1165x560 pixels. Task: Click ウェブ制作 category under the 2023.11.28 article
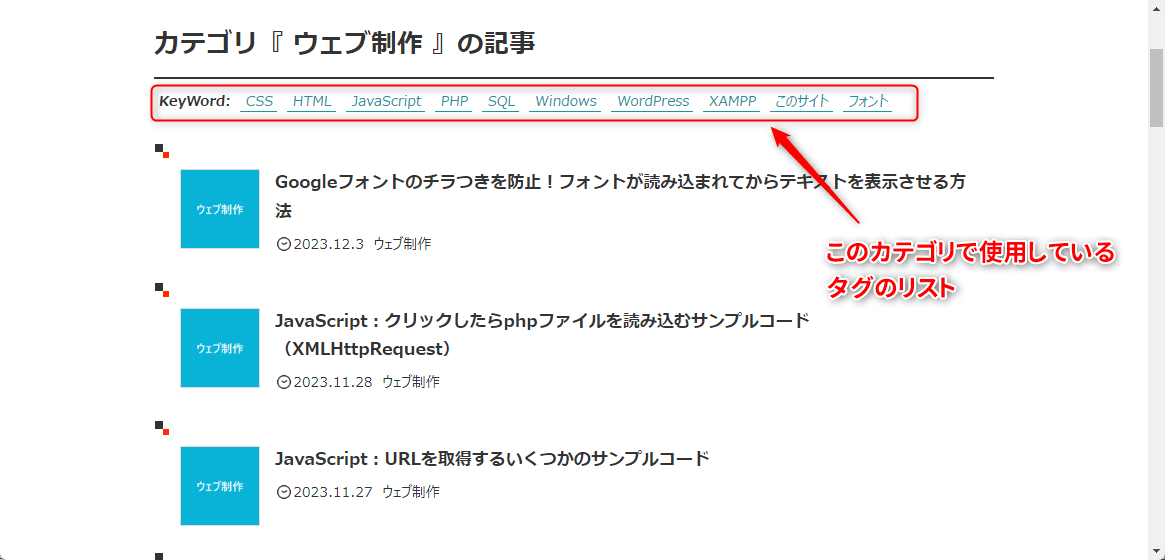pos(410,382)
